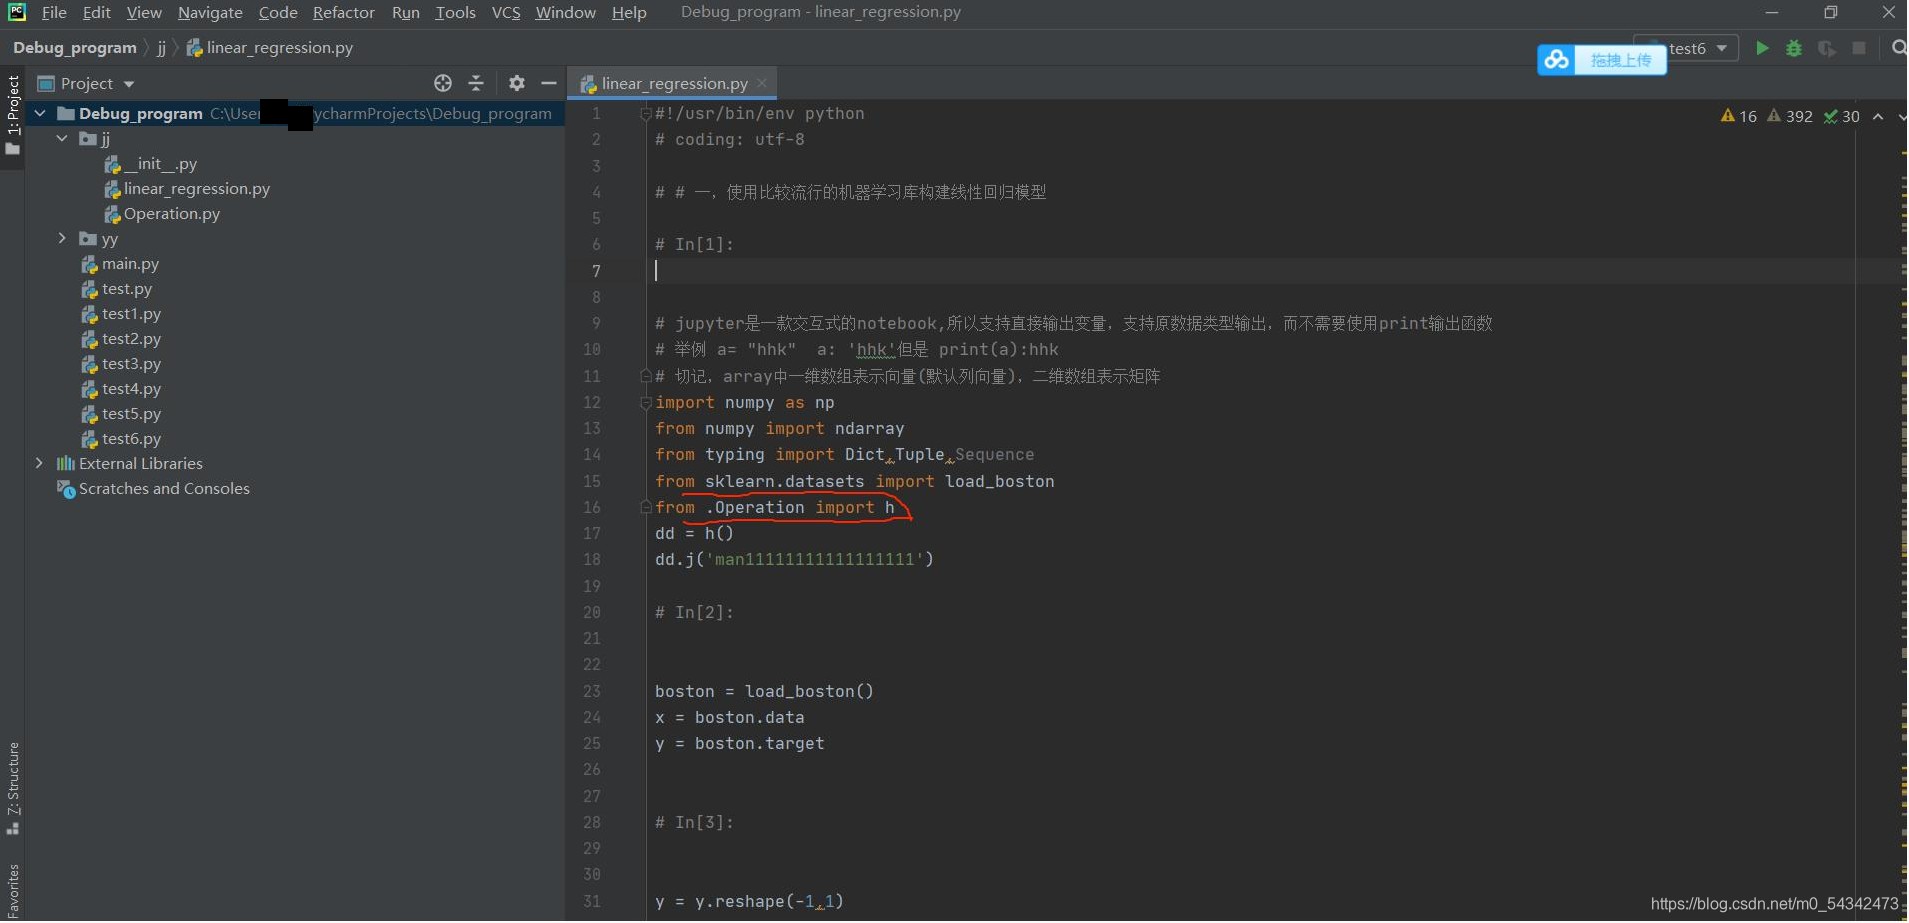Click typo indicator showing 30

1841,116
